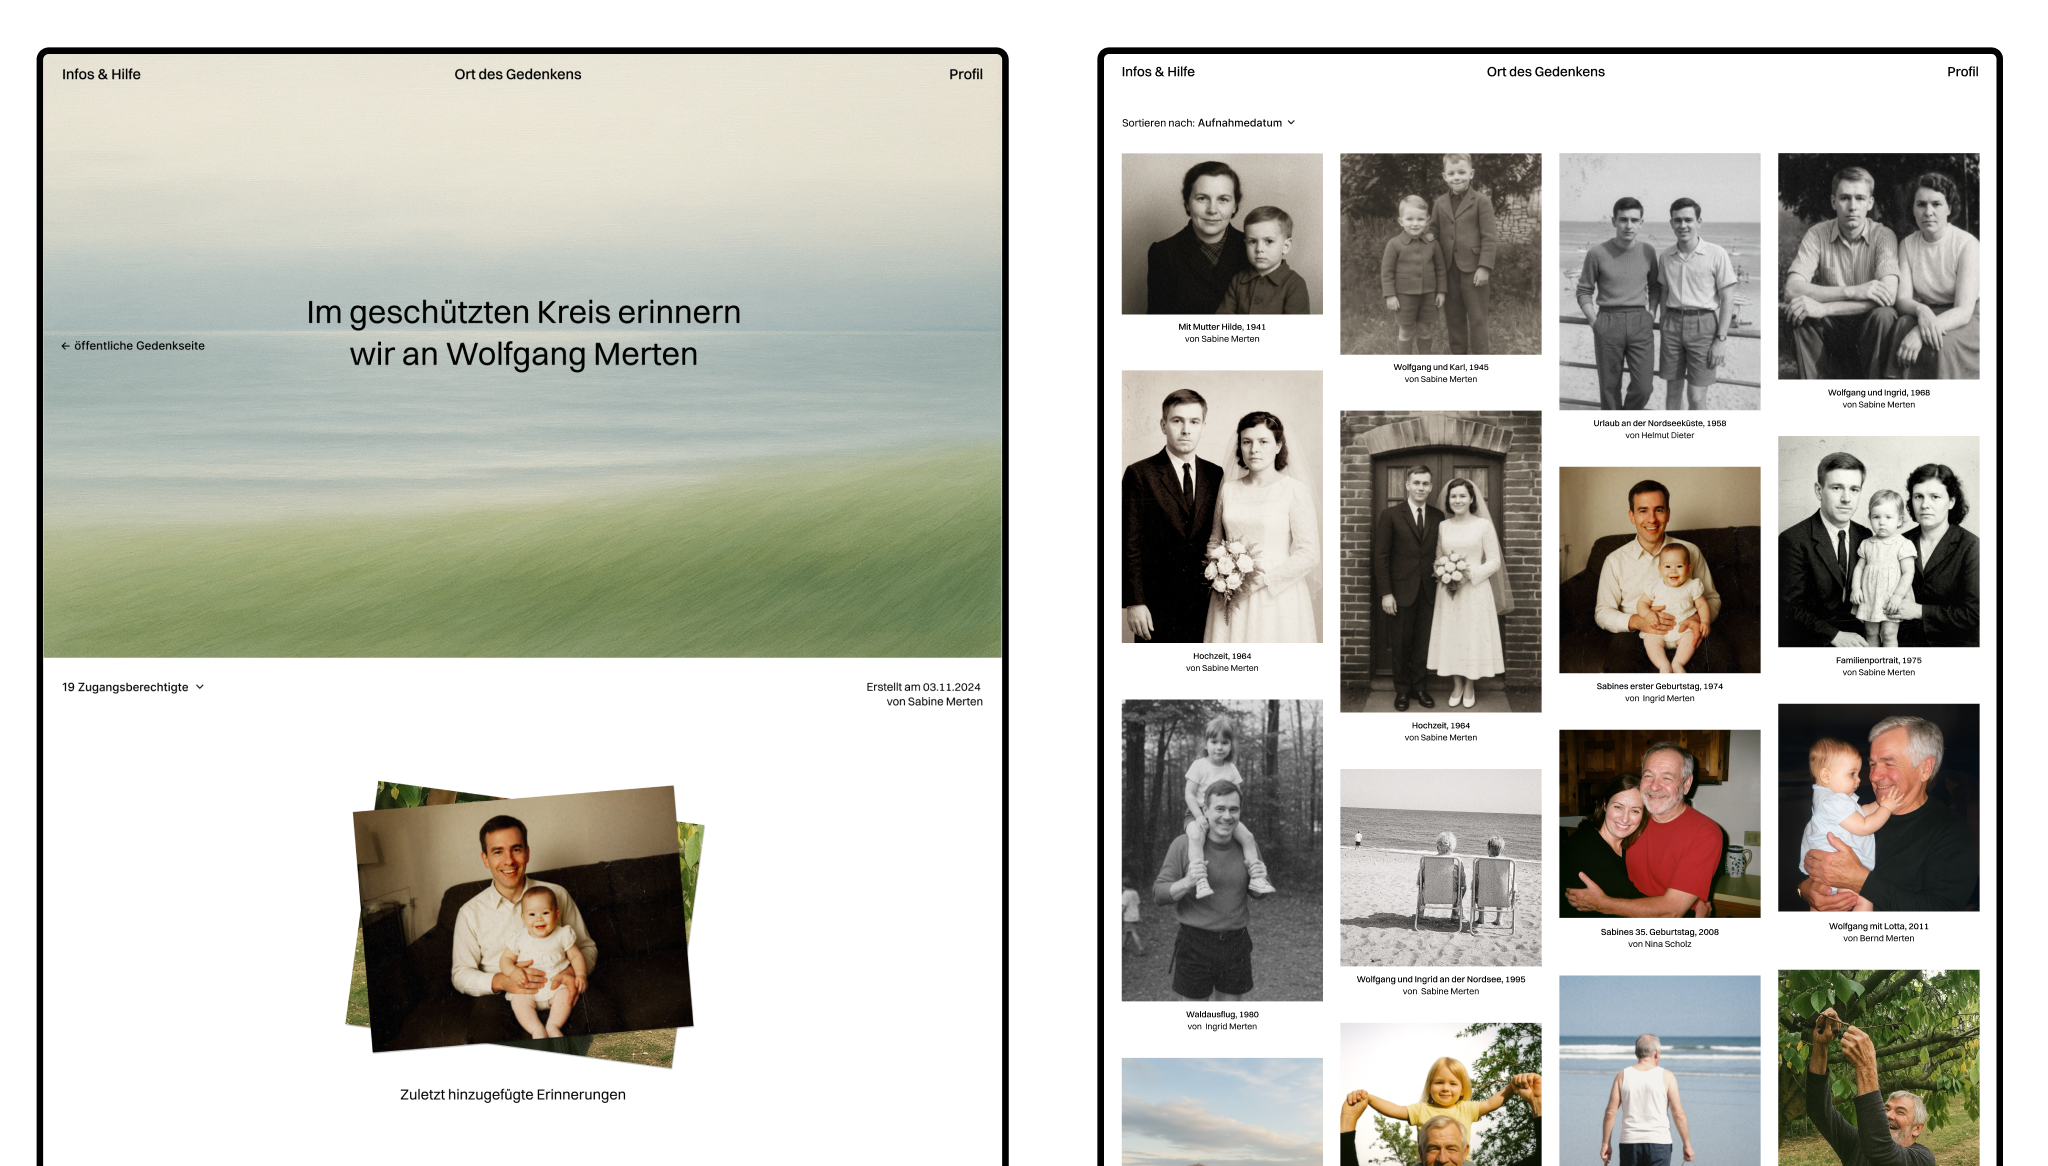
Task: Open the sky landscape photo at gallery bottom
Action: click(1222, 1112)
